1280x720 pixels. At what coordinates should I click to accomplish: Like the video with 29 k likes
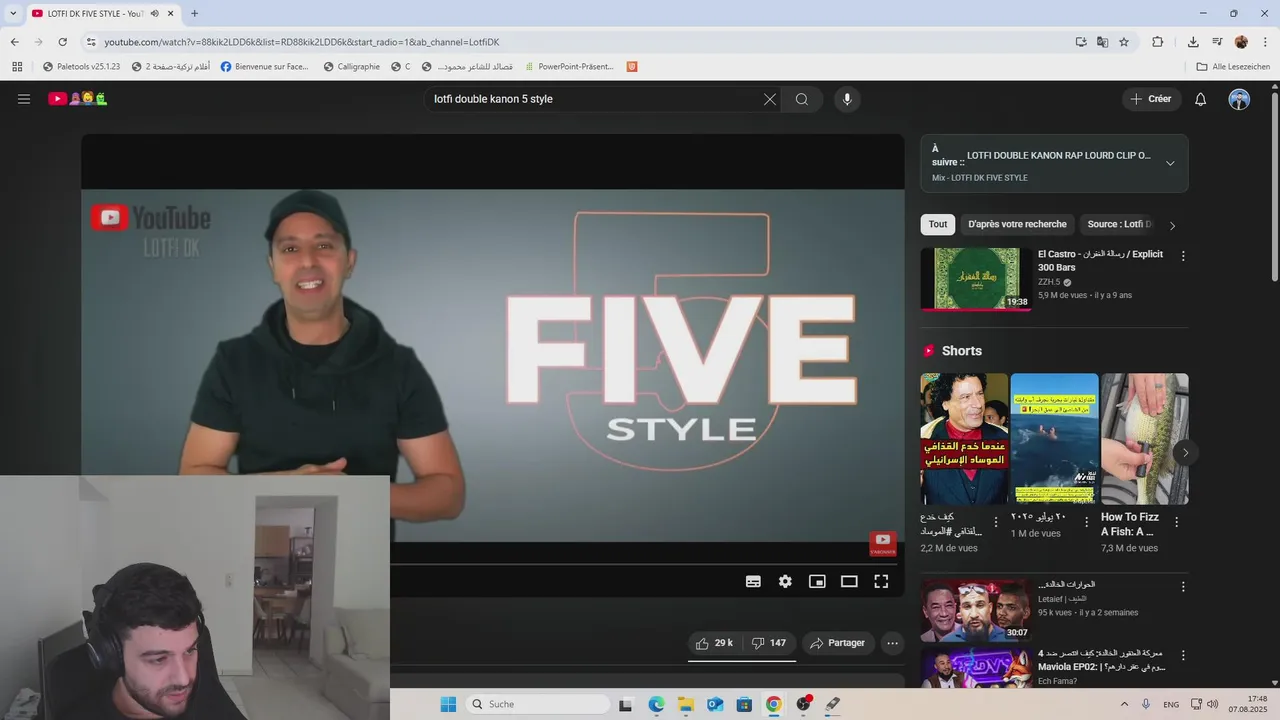tap(715, 643)
